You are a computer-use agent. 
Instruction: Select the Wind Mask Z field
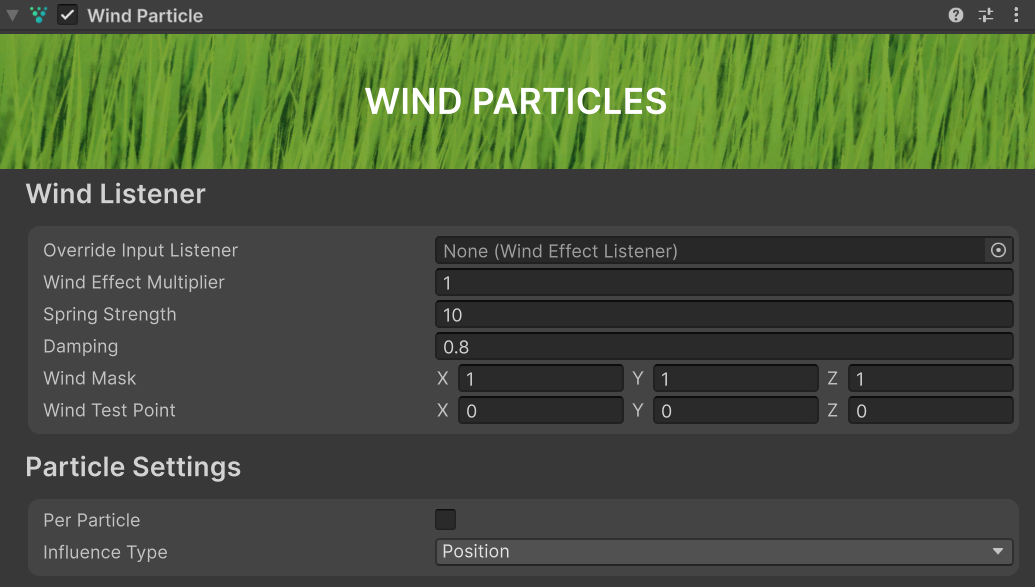[930, 379]
